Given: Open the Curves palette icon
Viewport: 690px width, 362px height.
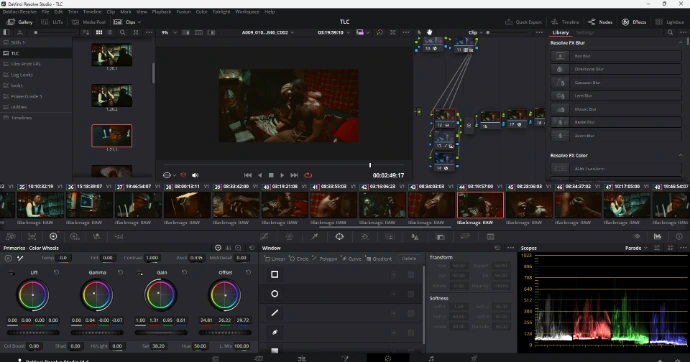Looking at the screenshot, I should pos(264,237).
